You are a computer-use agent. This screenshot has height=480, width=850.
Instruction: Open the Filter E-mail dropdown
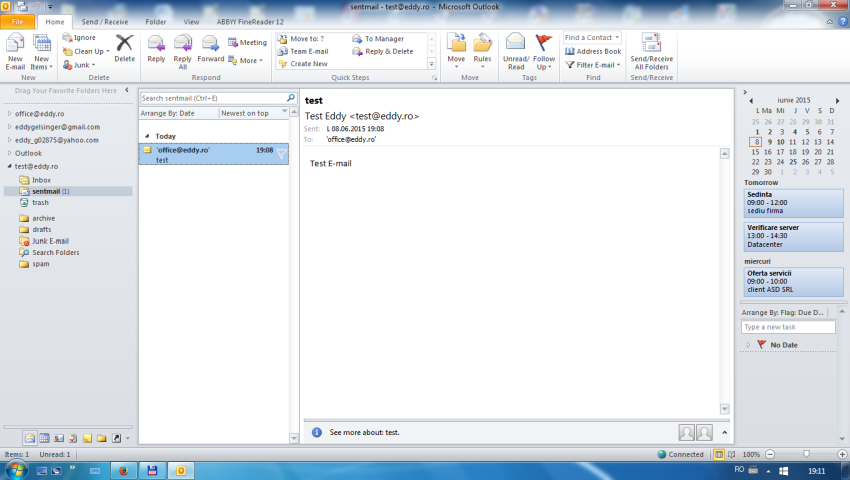(x=593, y=65)
